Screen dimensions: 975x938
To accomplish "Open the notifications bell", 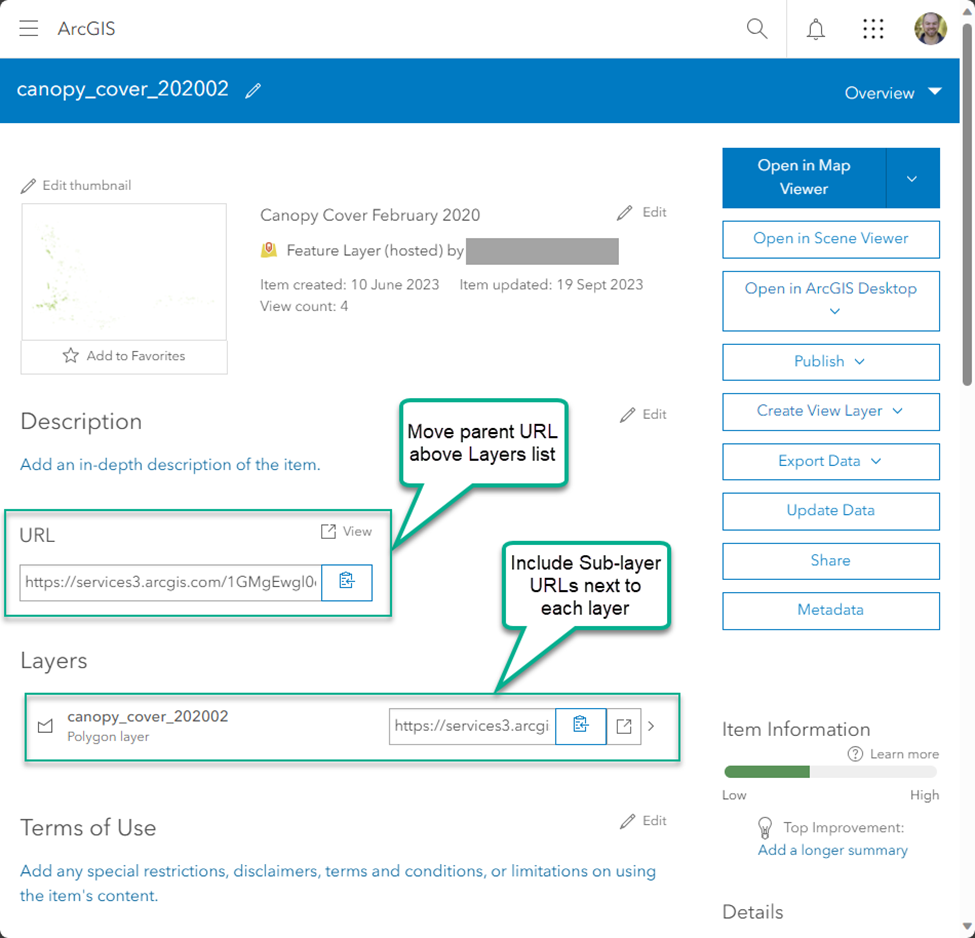I will tap(815, 29).
